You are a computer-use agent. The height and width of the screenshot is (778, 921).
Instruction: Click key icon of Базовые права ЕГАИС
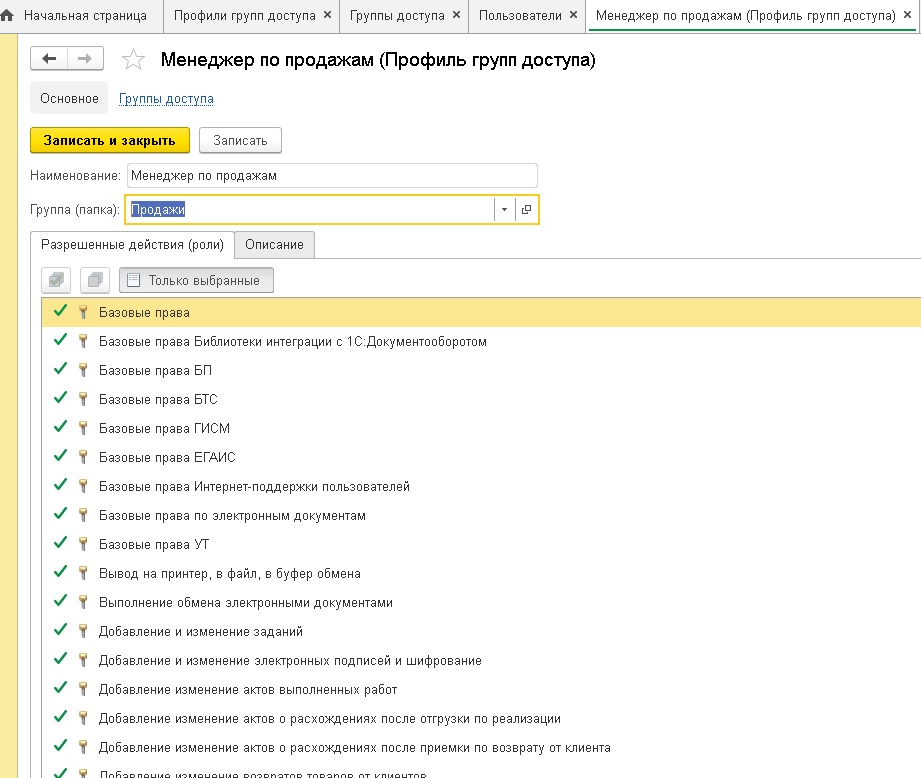click(83, 457)
